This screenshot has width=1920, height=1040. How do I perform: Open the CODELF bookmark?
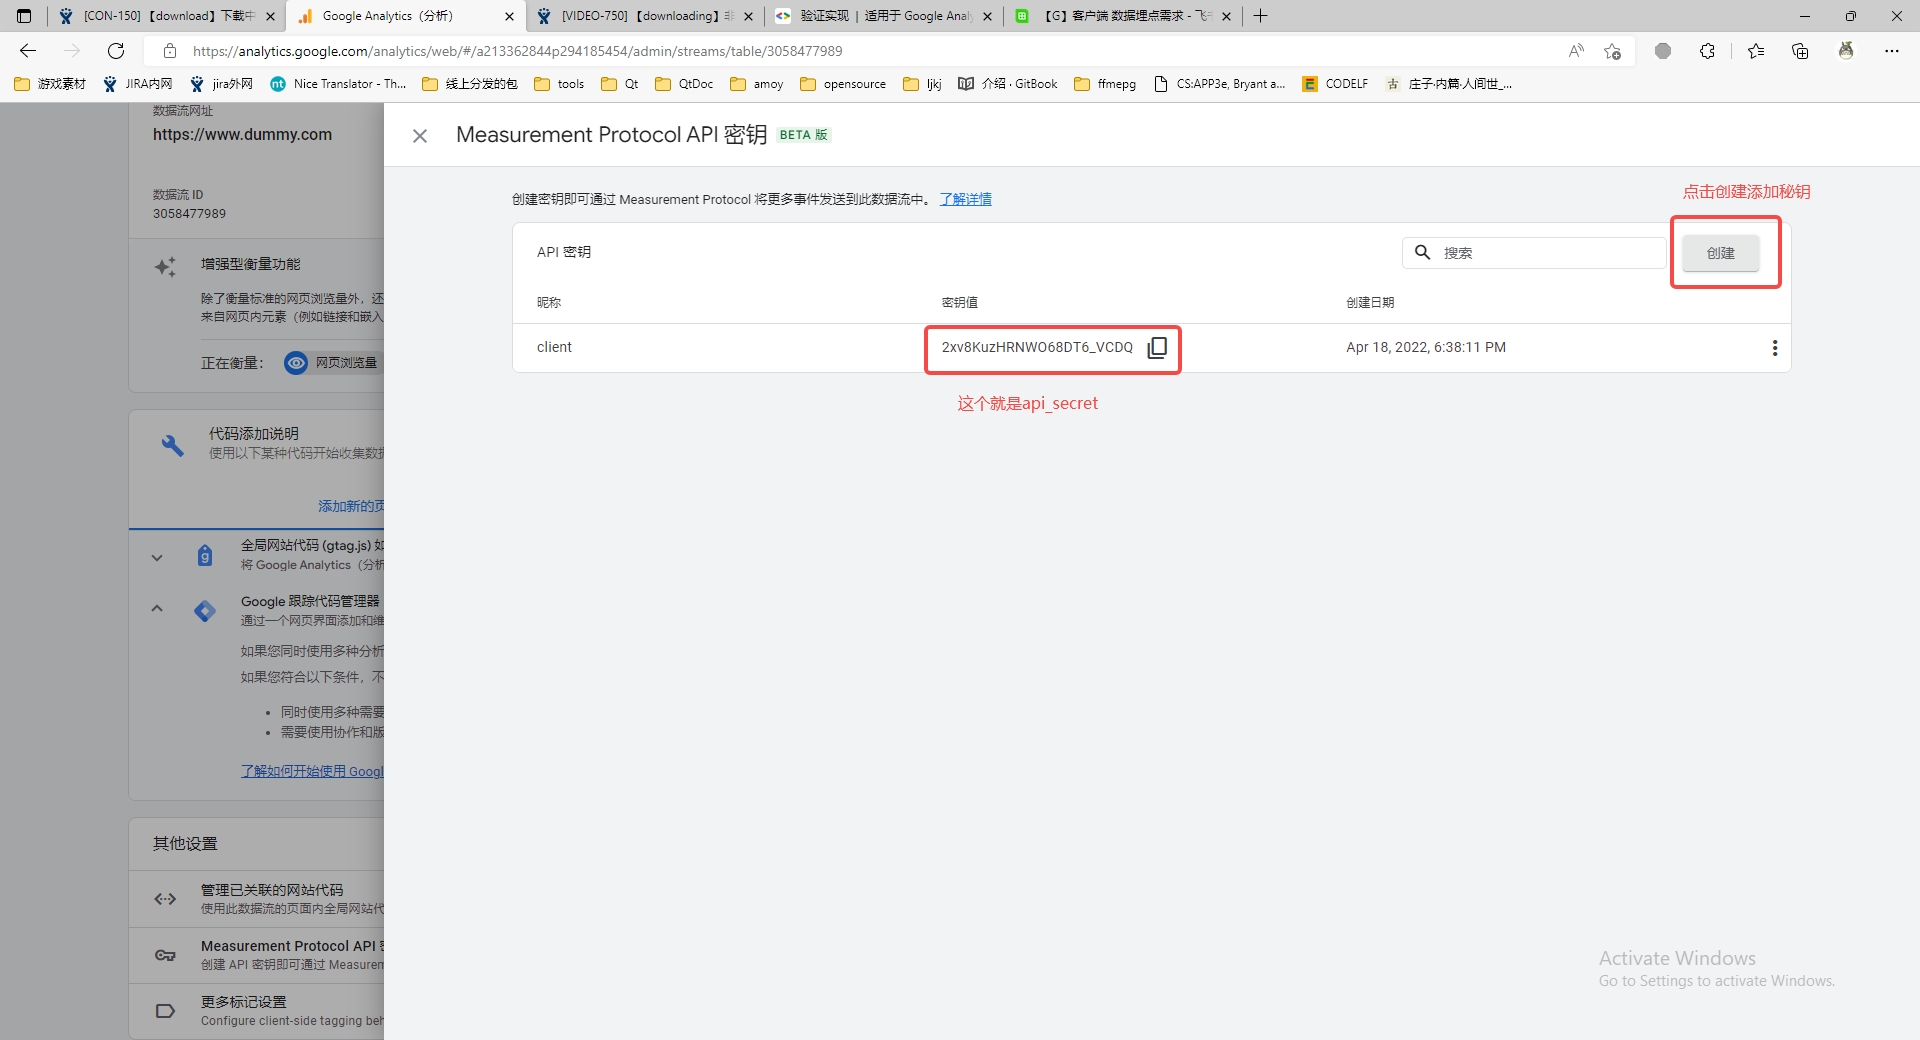(x=1335, y=84)
